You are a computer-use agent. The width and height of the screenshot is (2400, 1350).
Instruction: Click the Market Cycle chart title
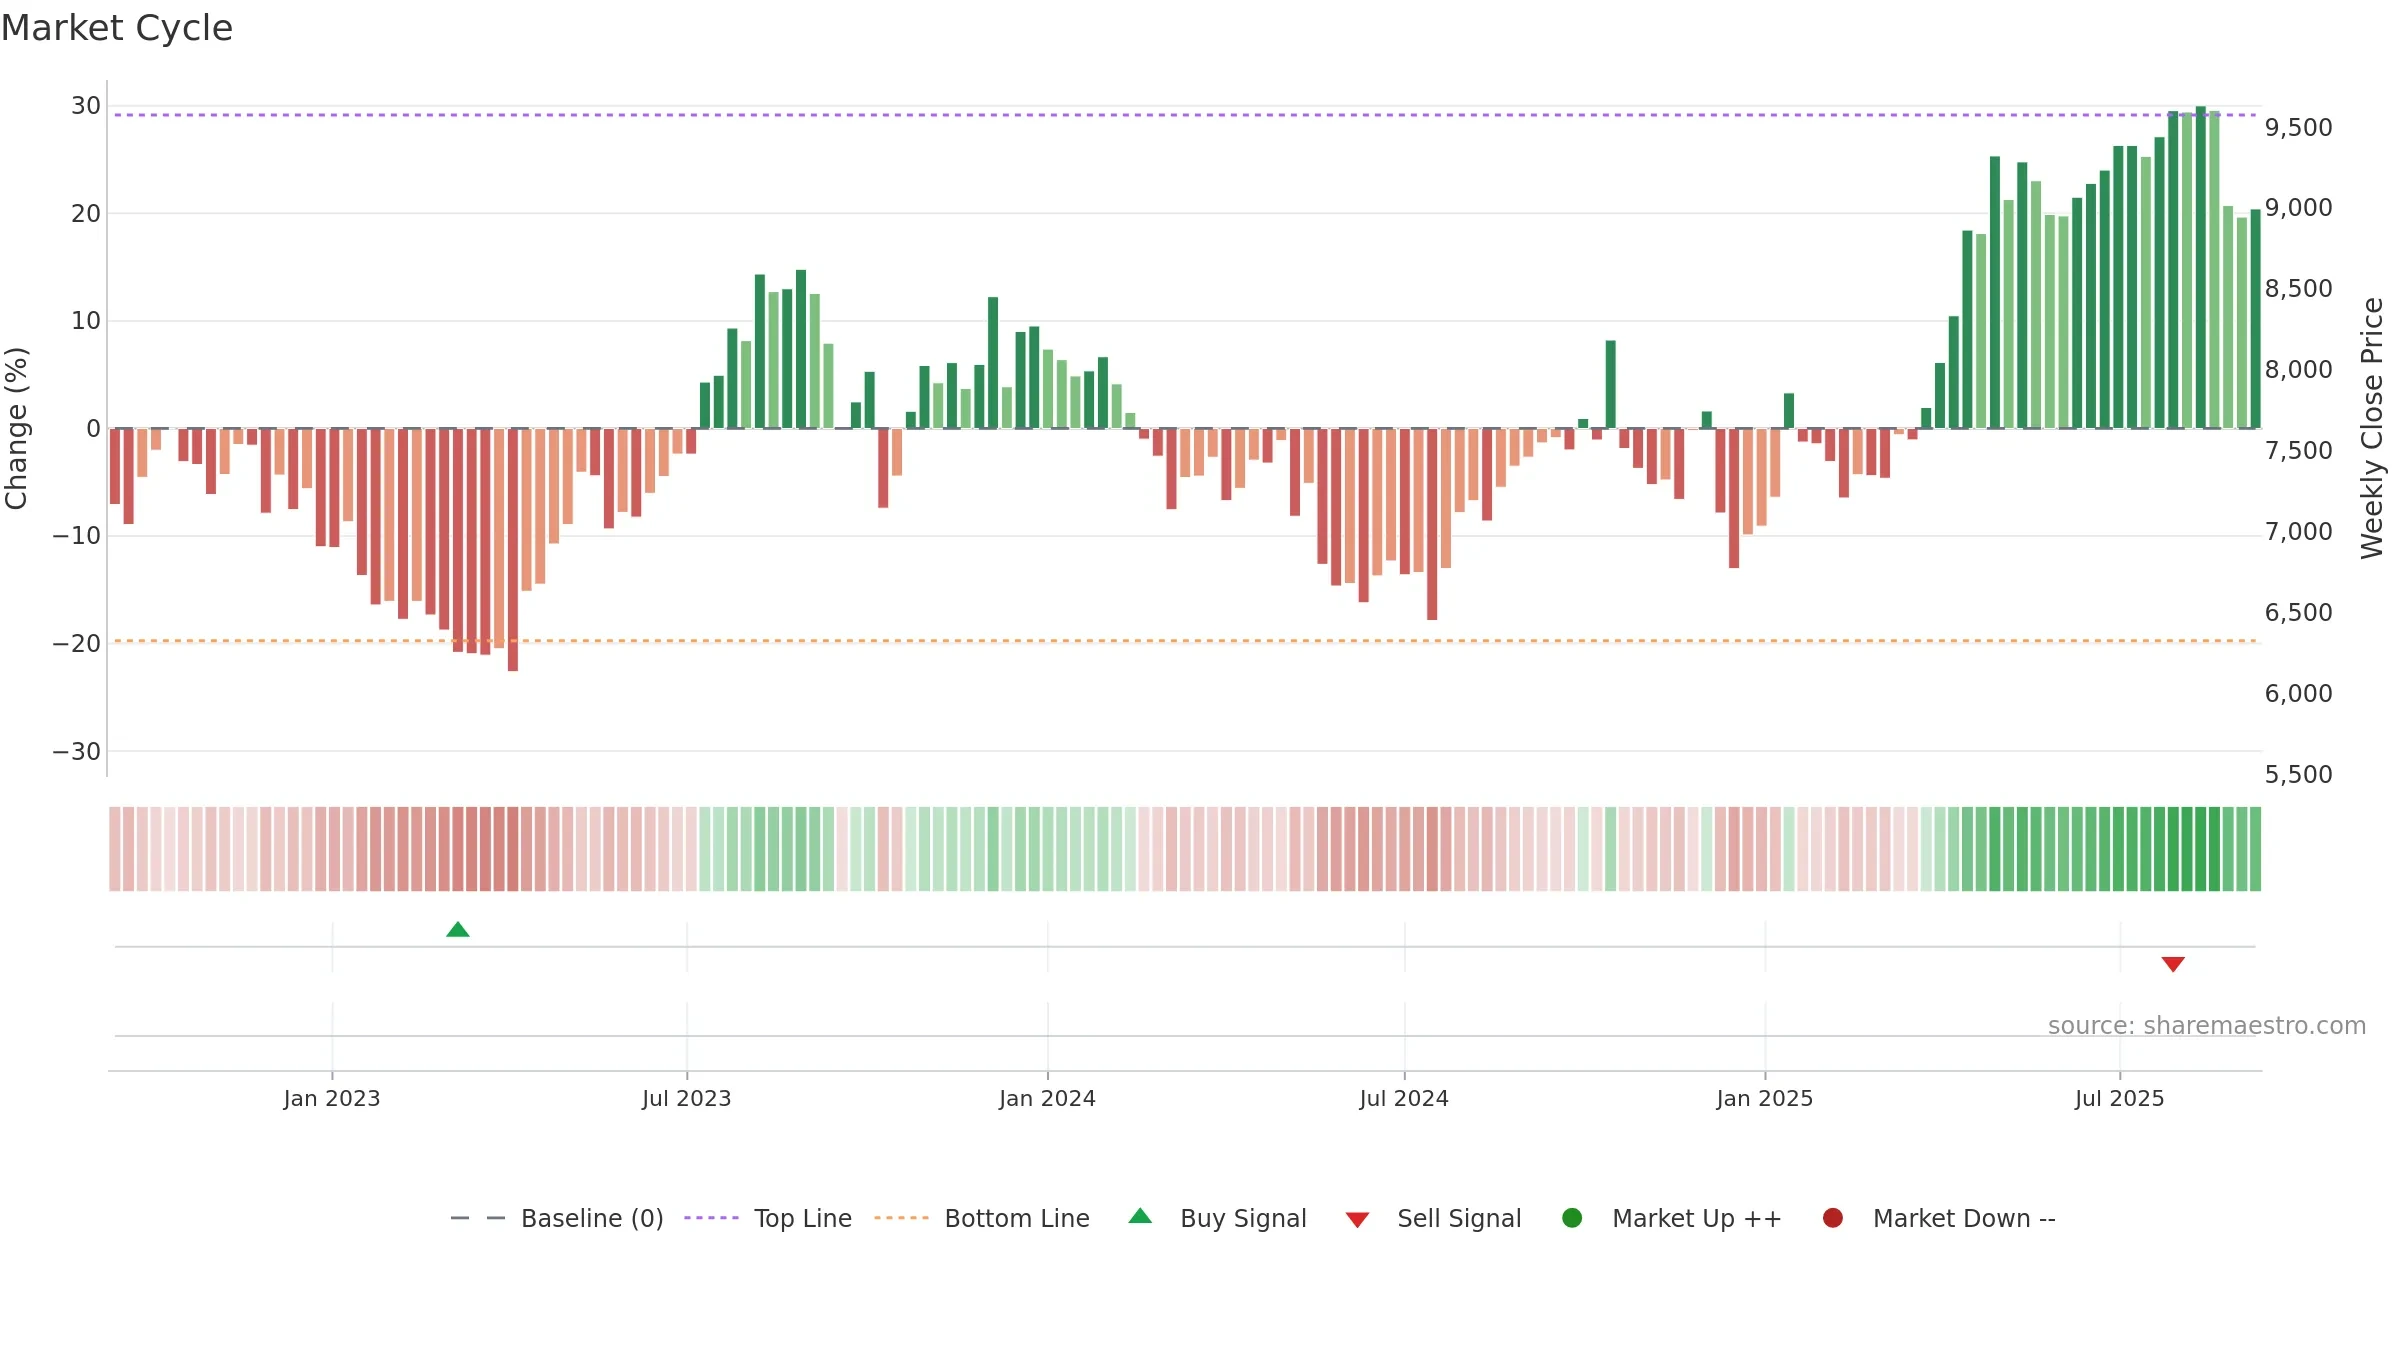(117, 28)
